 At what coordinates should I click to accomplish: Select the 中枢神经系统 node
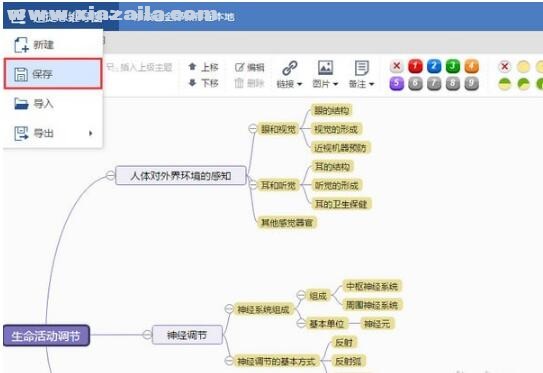(372, 286)
